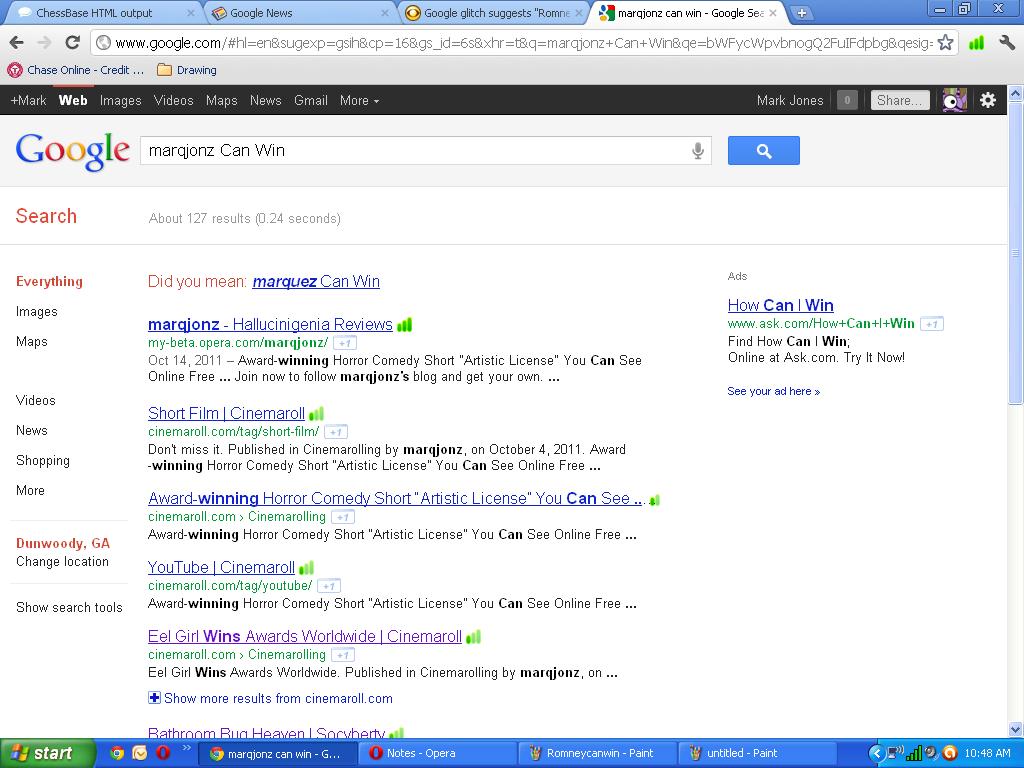The image size is (1024, 768).
Task: Click the notifications count box showing 0
Action: coord(847,100)
